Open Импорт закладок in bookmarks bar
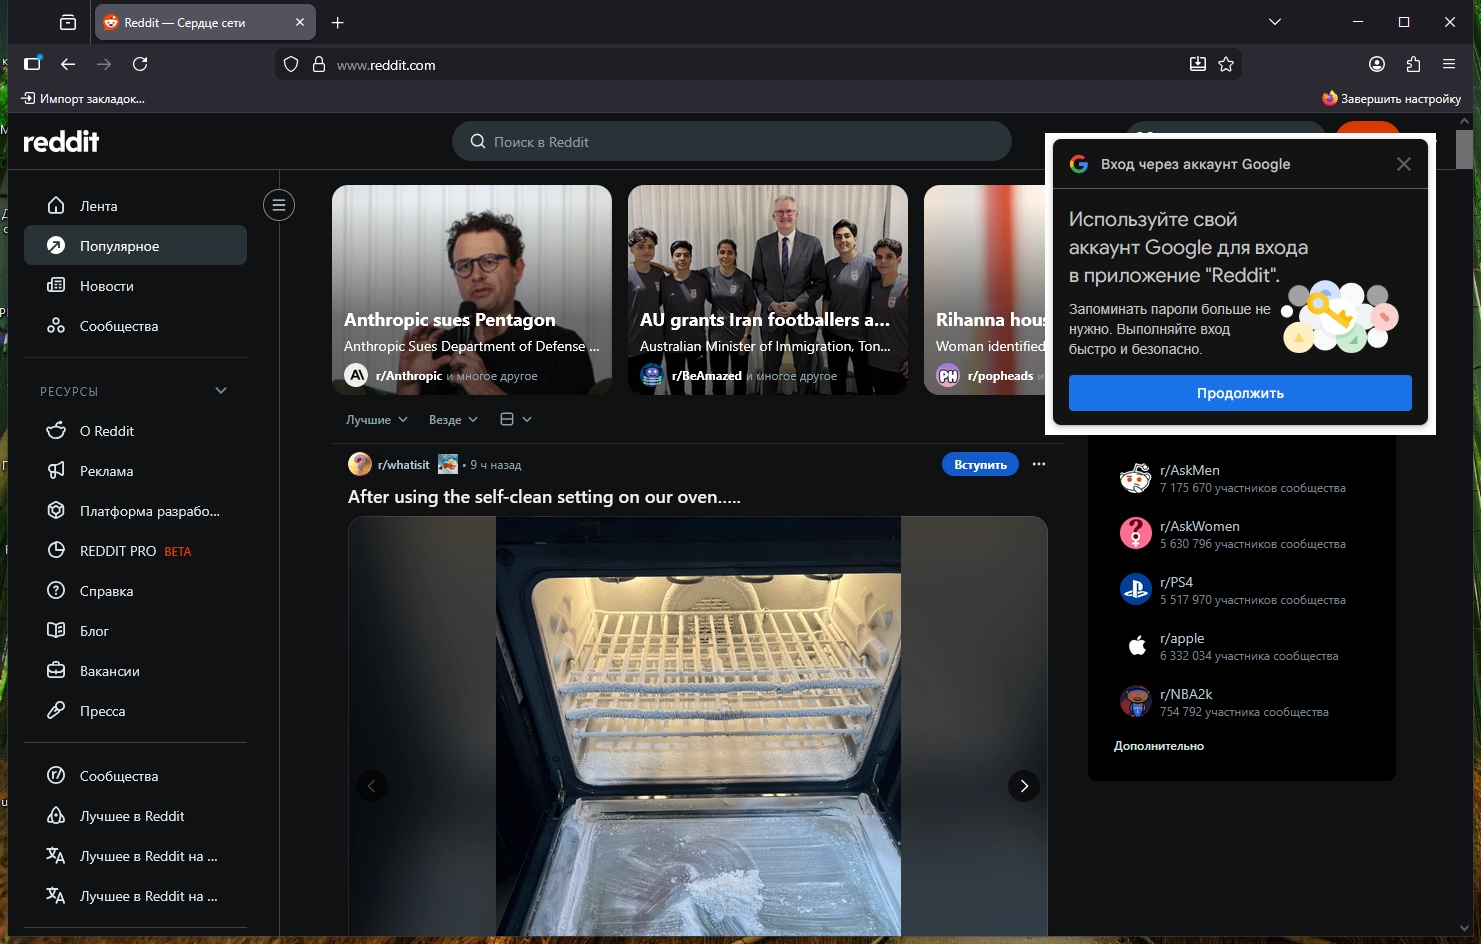 tap(83, 99)
